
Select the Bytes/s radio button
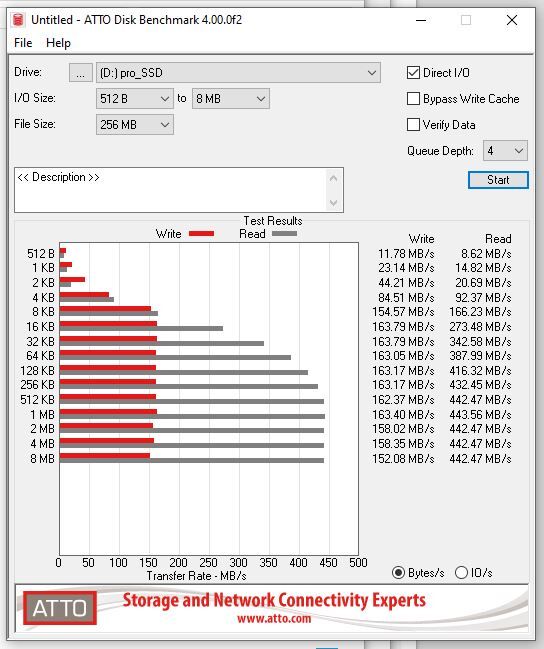(398, 573)
